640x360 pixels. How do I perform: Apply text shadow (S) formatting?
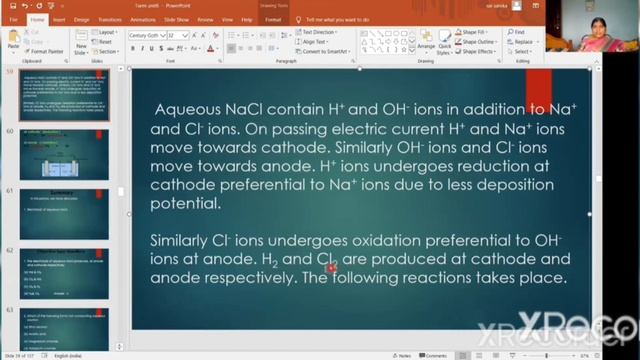coord(161,49)
